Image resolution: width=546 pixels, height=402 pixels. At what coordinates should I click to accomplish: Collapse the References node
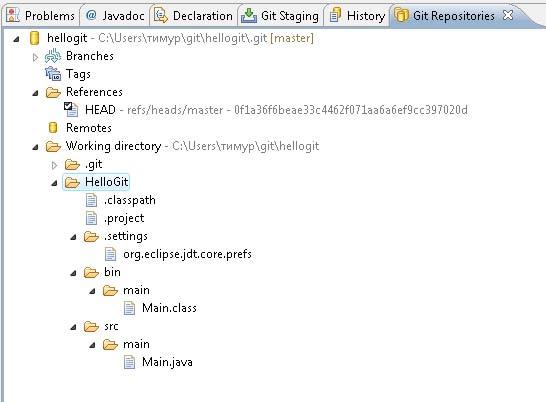[x=35, y=93]
